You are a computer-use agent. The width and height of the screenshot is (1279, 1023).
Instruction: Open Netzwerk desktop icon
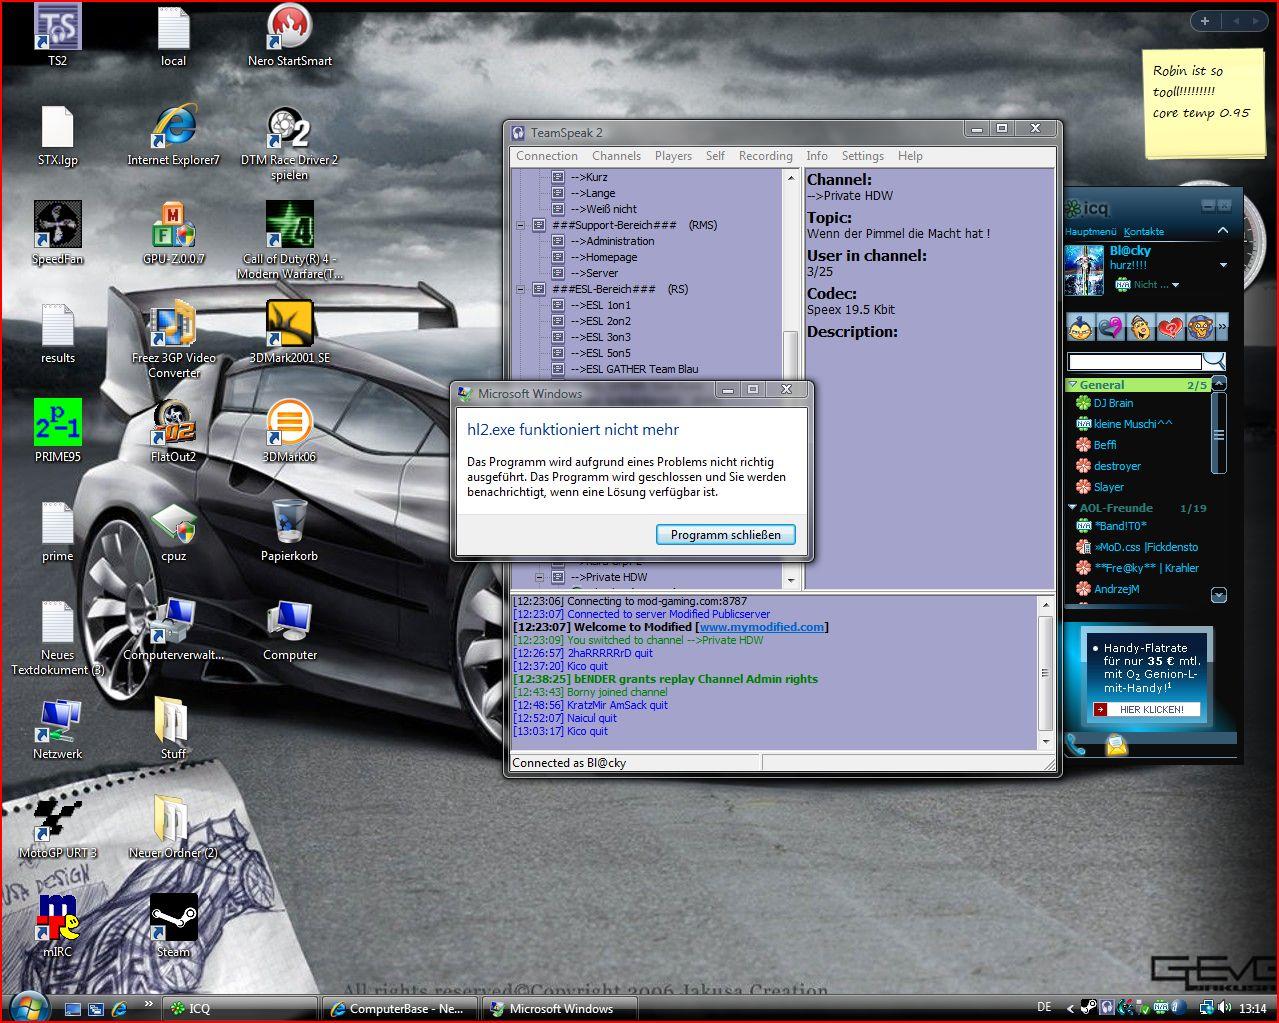[x=57, y=728]
